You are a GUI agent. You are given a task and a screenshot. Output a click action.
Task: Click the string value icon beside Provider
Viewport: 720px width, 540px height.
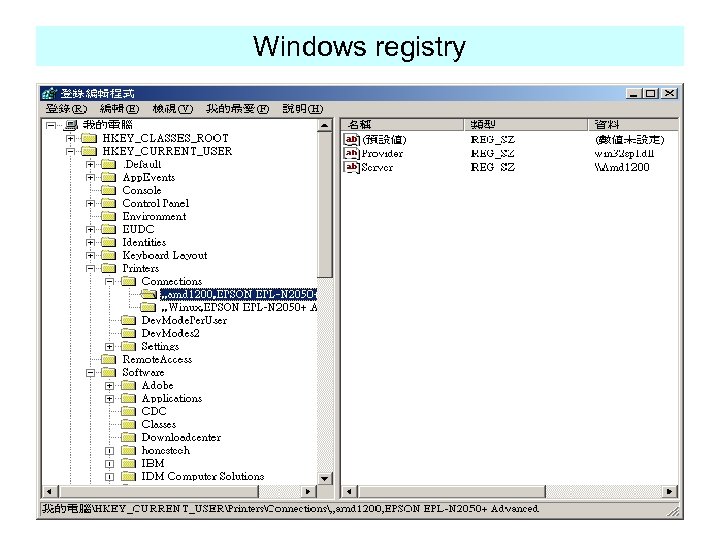point(351,153)
